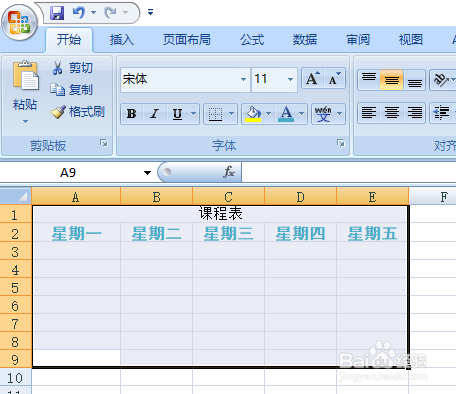Select row 2 header

pos(15,233)
